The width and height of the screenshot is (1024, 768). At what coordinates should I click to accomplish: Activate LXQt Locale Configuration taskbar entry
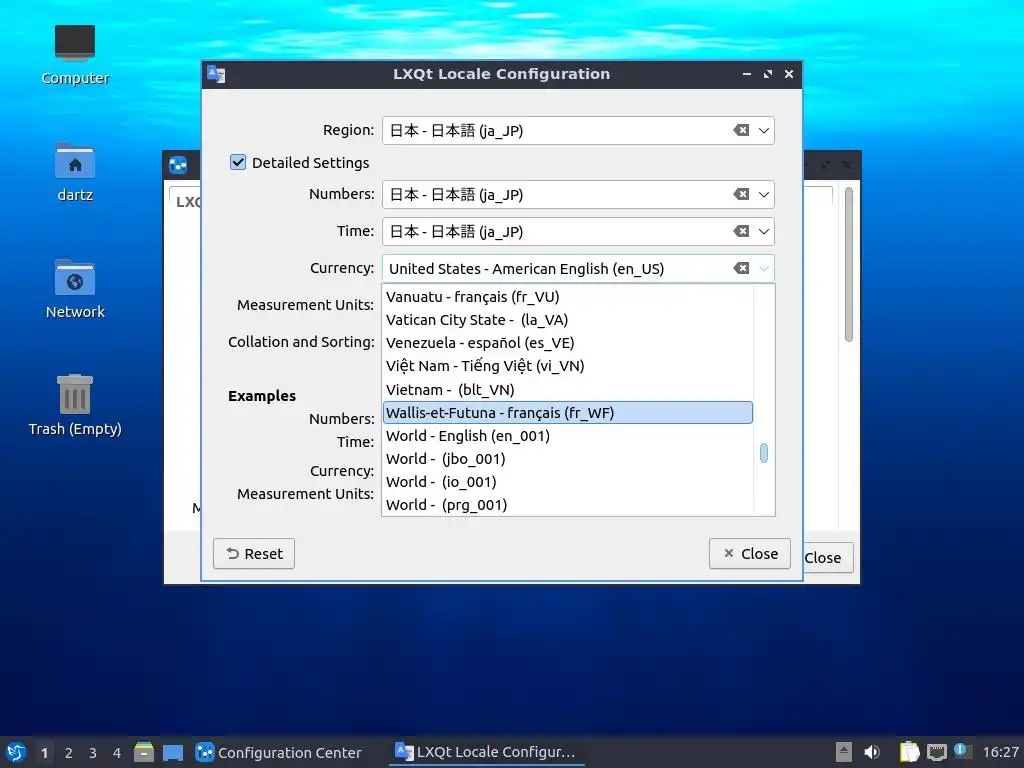coord(486,752)
